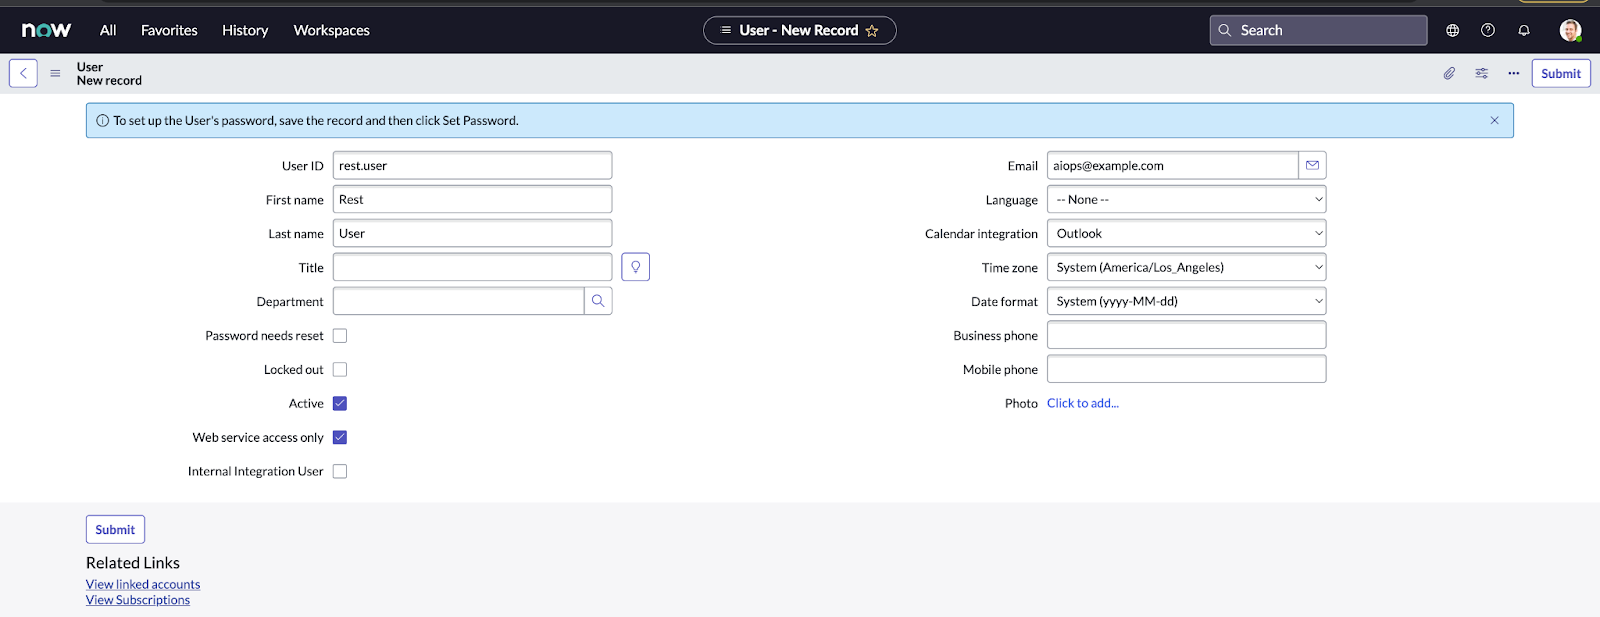Viewport: 1600px width, 617px height.
Task: Click into the Business phone field
Action: (x=1186, y=335)
